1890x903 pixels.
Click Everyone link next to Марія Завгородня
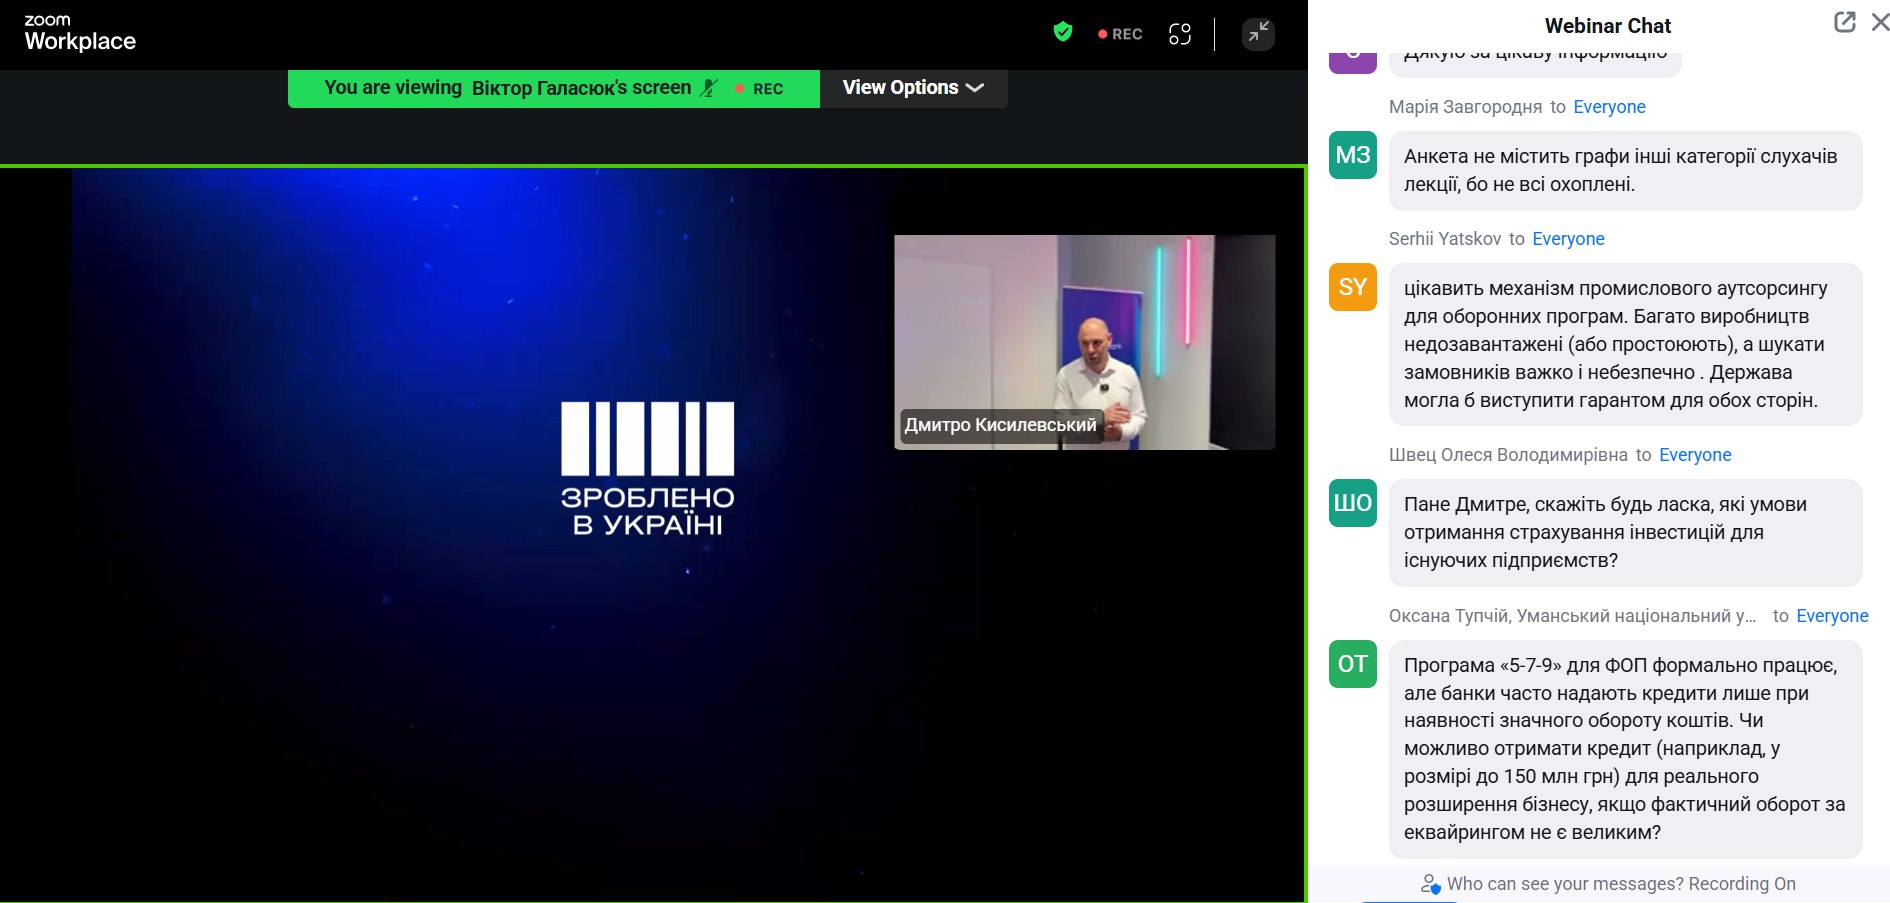pos(1609,107)
